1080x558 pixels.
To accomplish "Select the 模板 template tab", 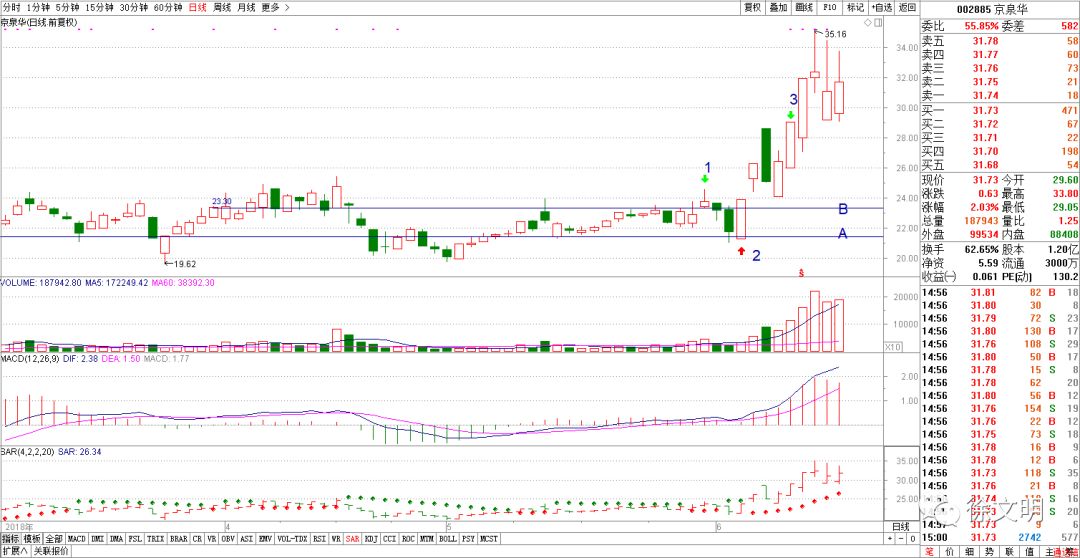I will [32, 538].
